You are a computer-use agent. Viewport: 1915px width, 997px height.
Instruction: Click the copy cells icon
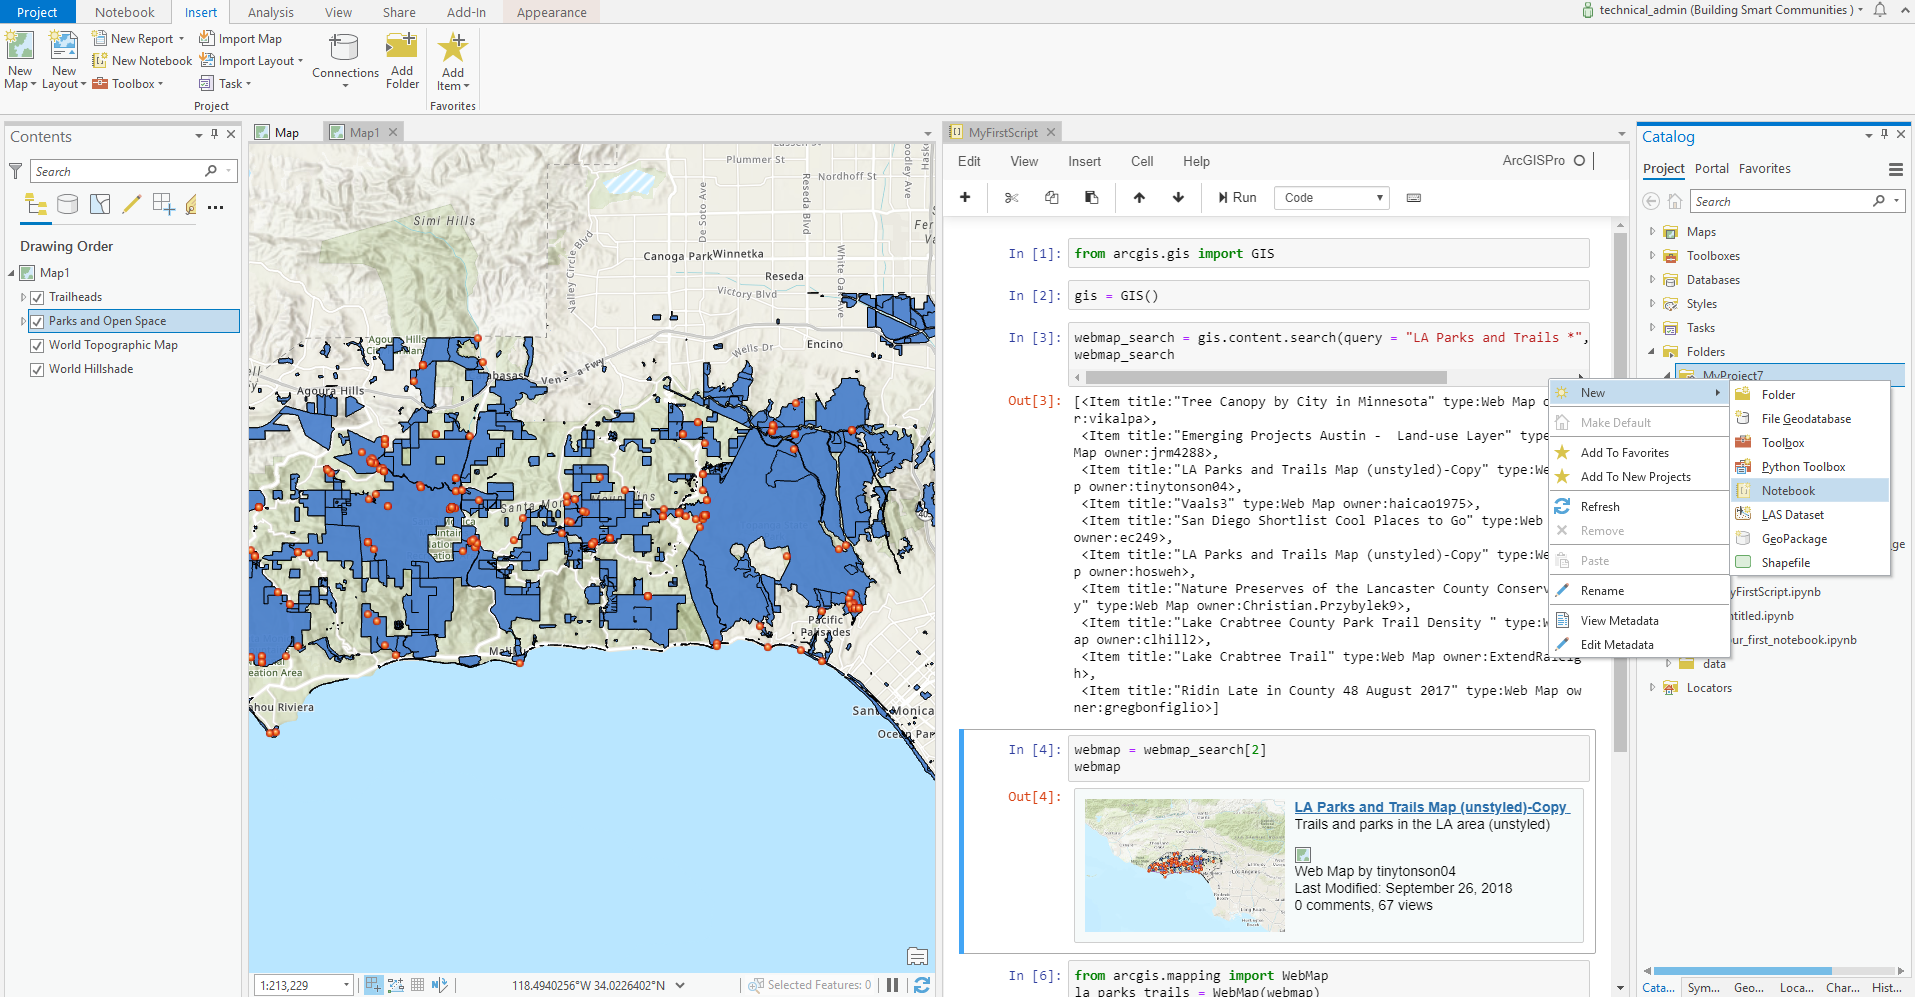click(1052, 197)
